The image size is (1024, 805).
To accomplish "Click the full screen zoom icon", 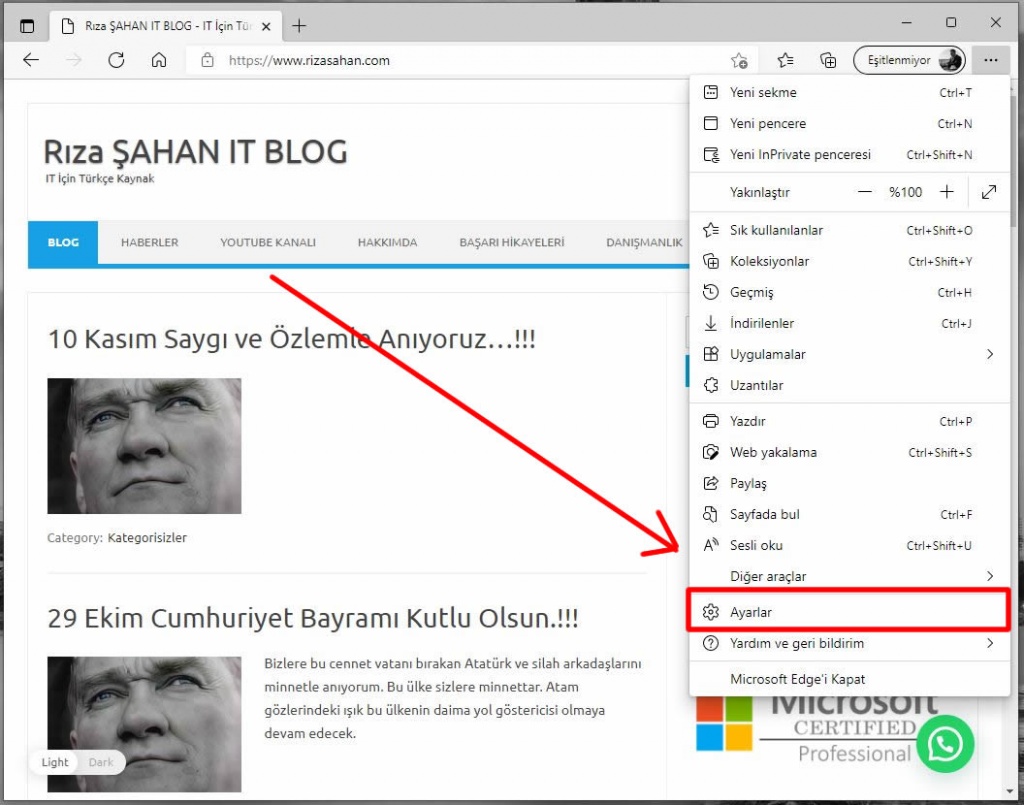I will [988, 192].
